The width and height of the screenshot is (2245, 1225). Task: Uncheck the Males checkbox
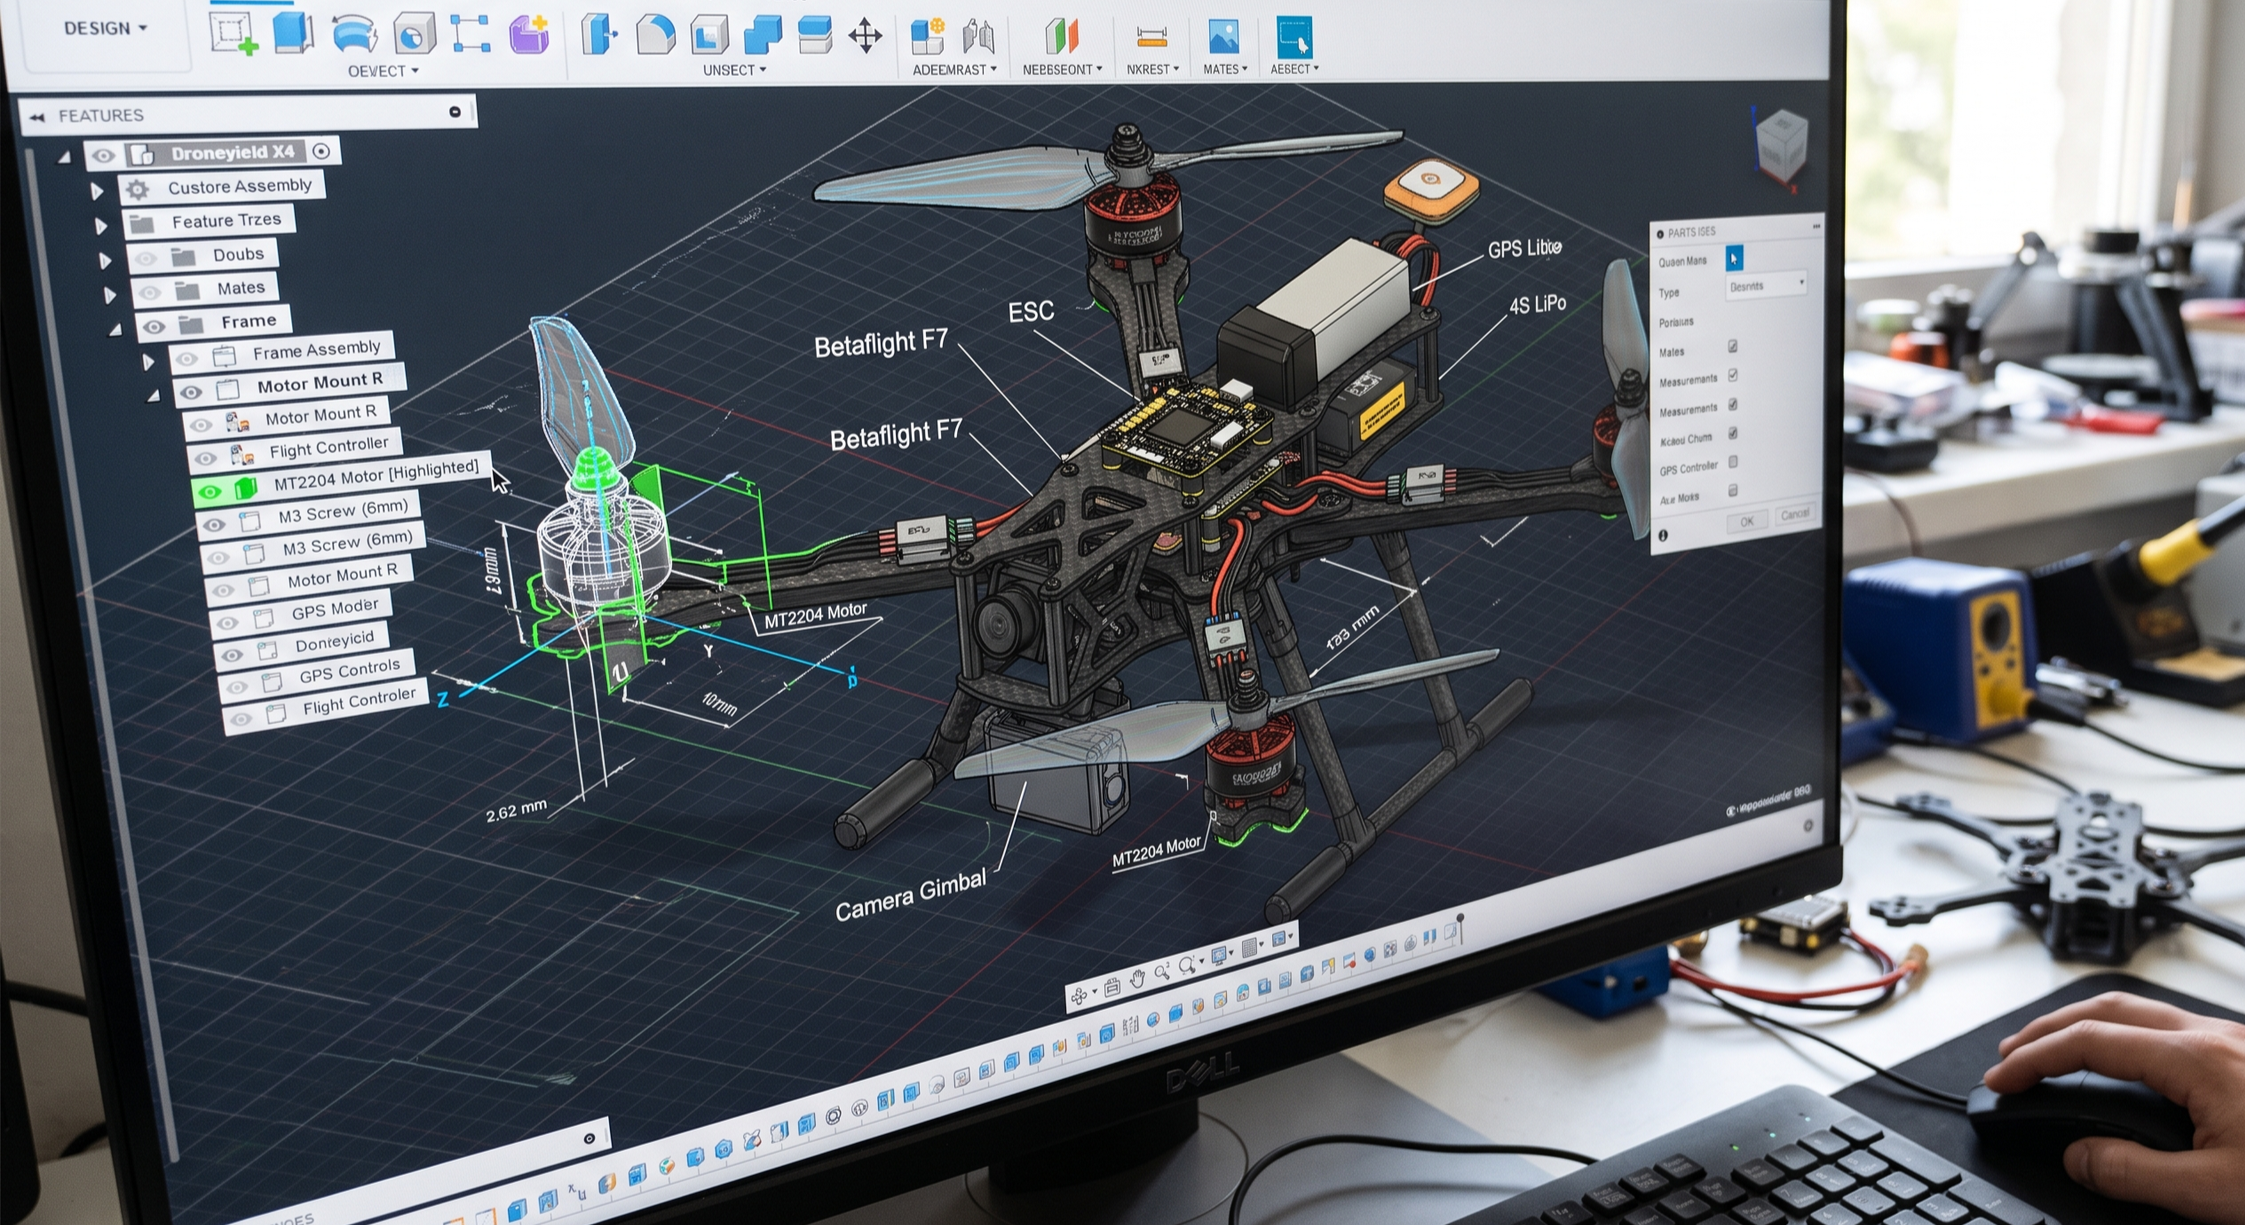pyautogui.click(x=1732, y=347)
